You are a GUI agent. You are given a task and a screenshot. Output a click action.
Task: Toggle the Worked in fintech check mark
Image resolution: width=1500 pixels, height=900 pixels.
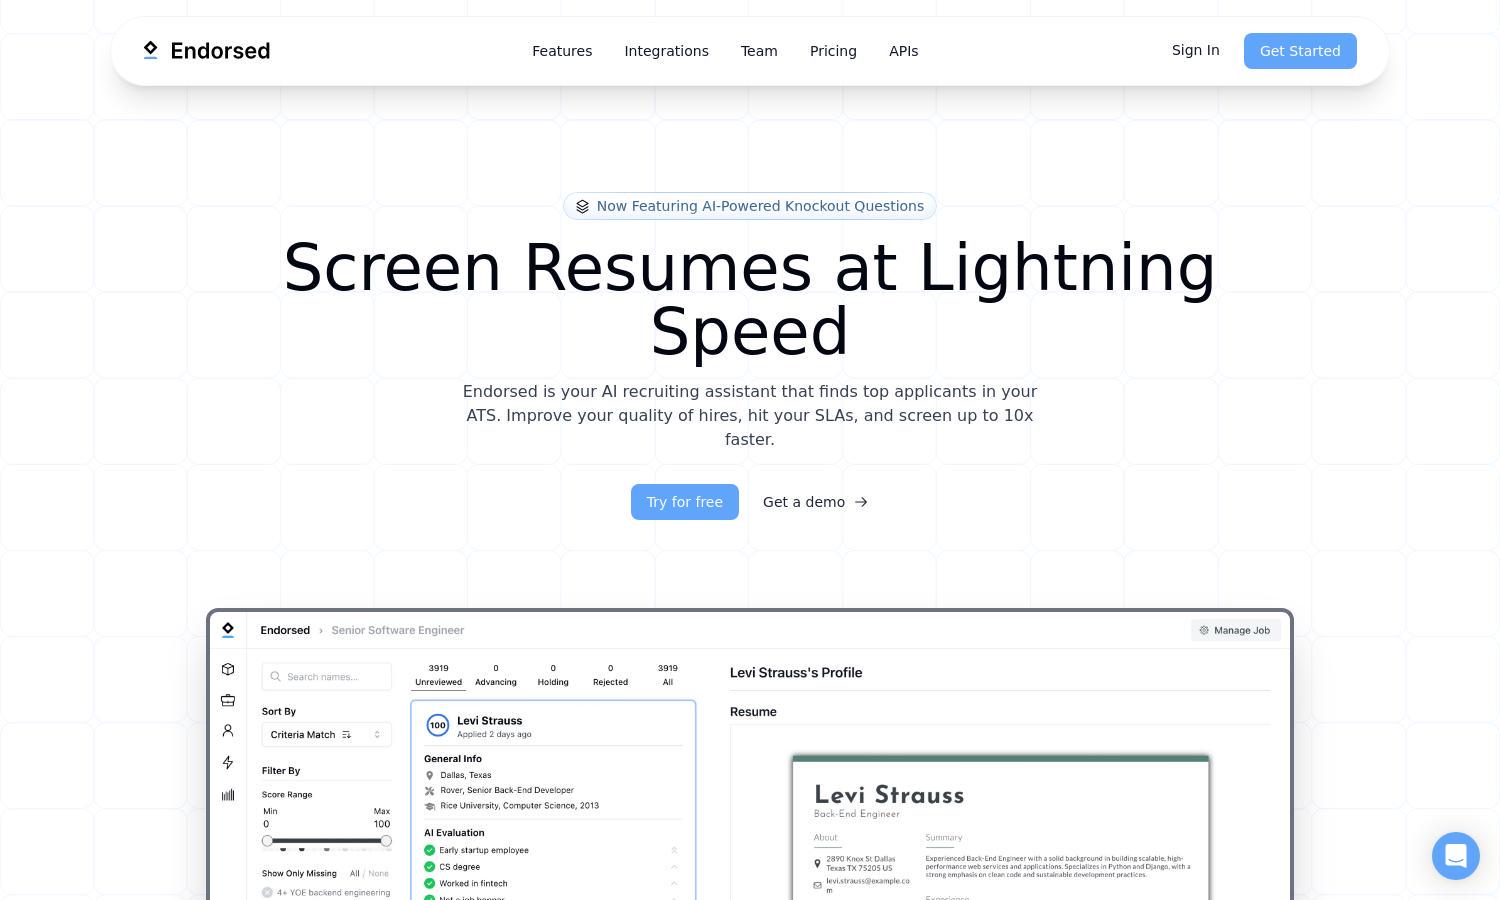pyautogui.click(x=430, y=883)
